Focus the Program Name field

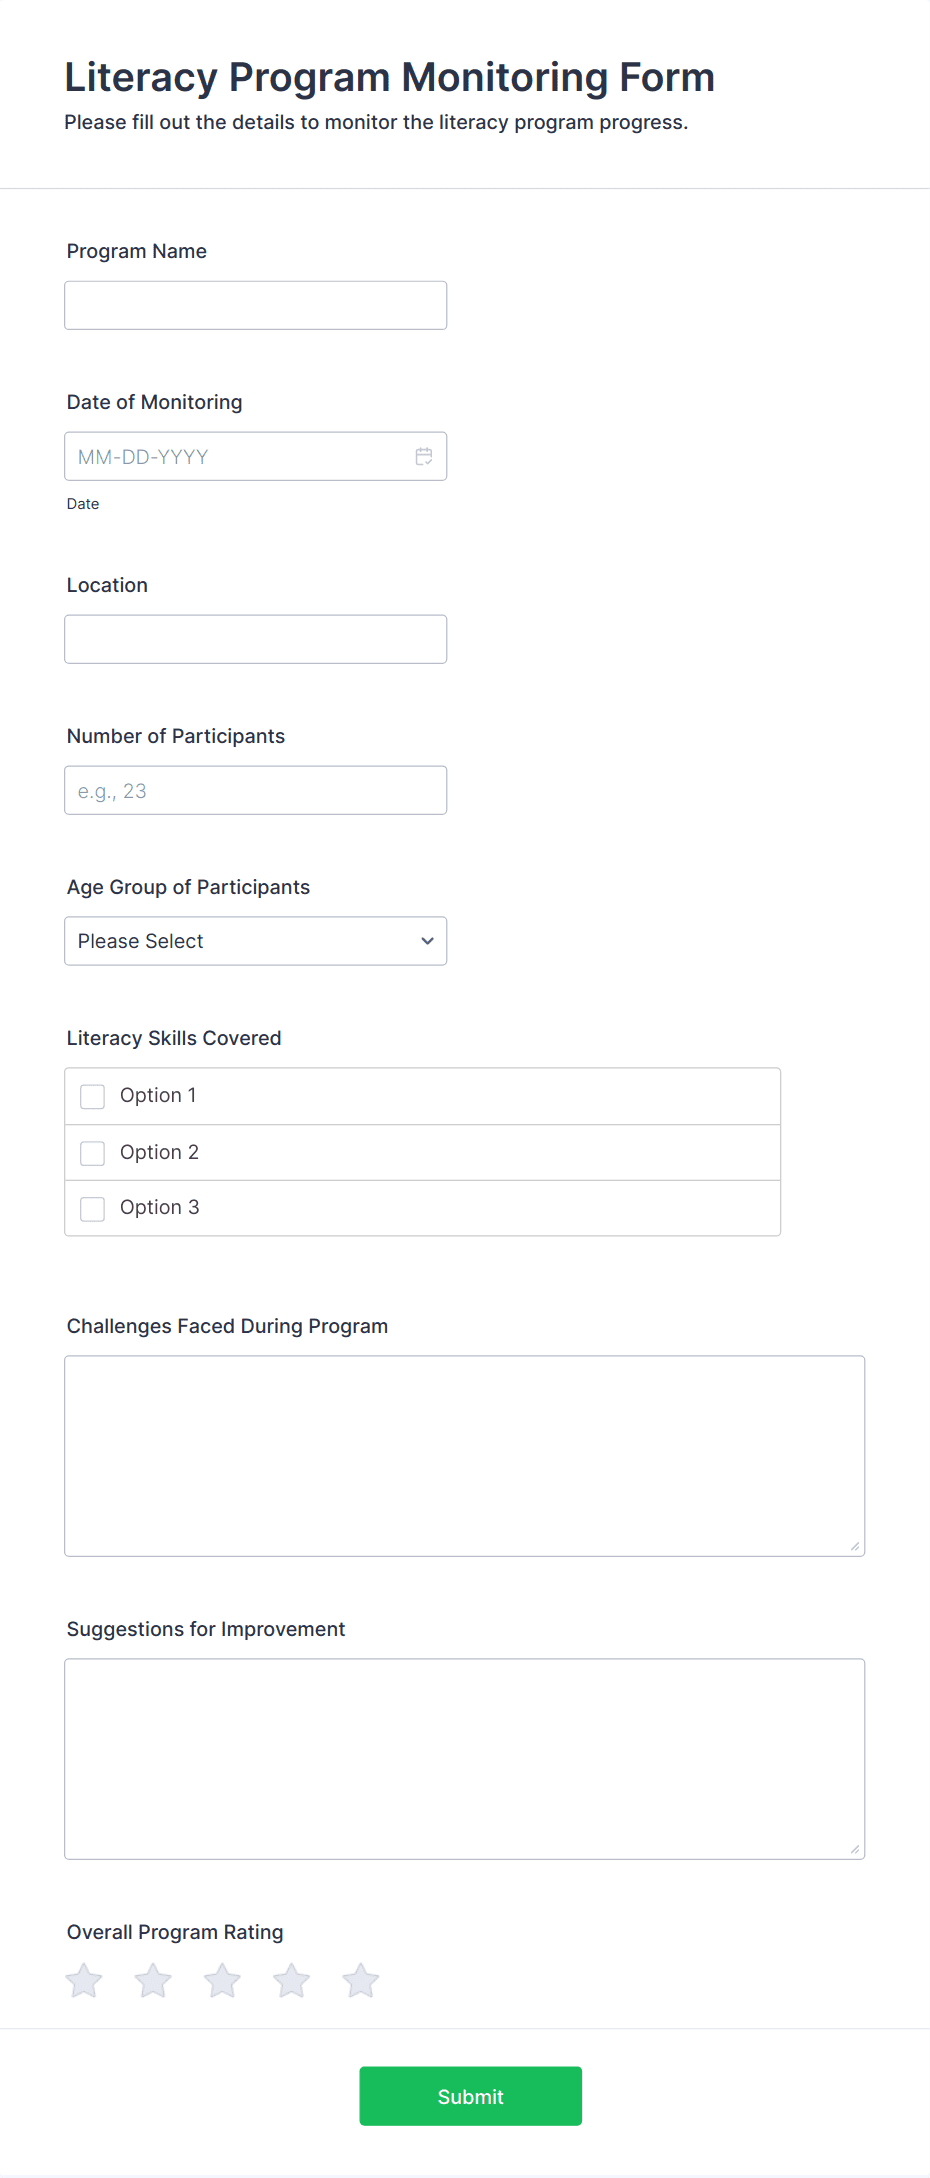(x=255, y=305)
